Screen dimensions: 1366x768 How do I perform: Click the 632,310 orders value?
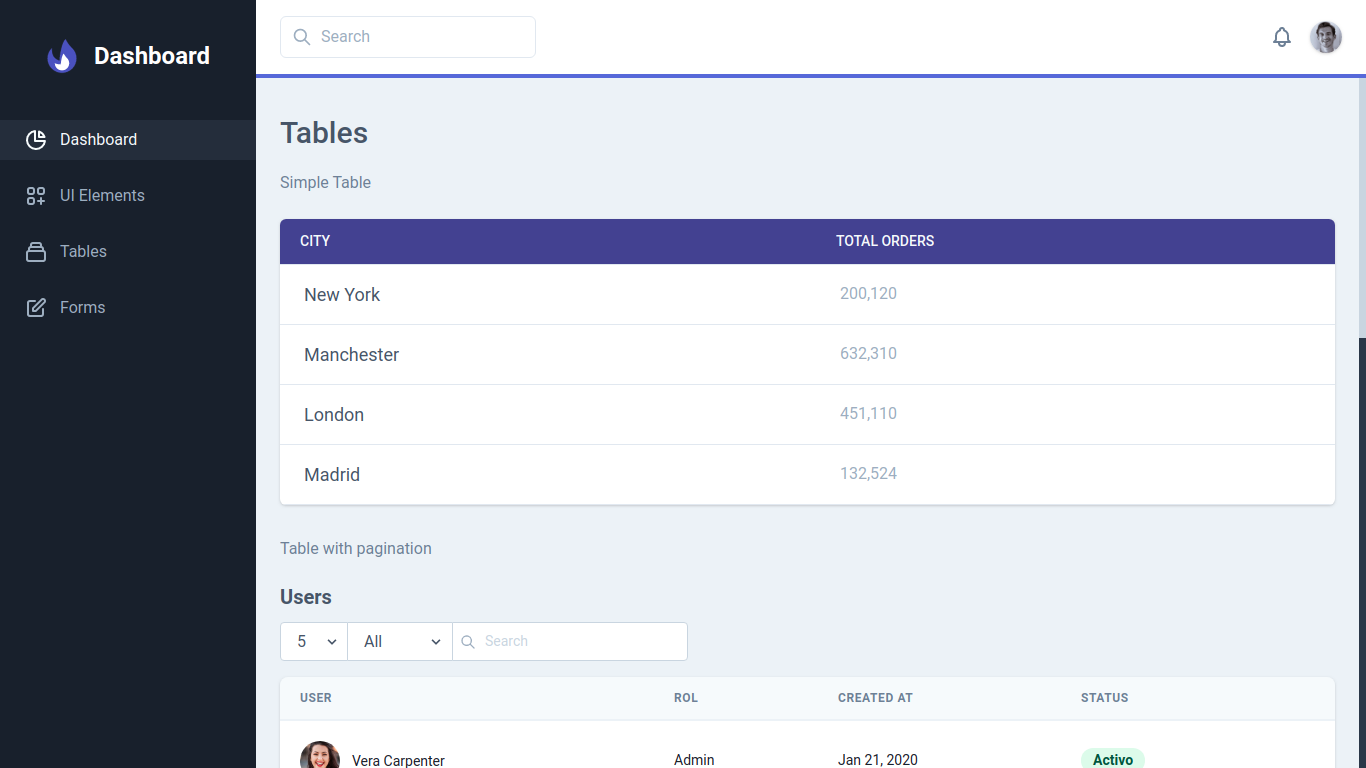[x=868, y=354]
